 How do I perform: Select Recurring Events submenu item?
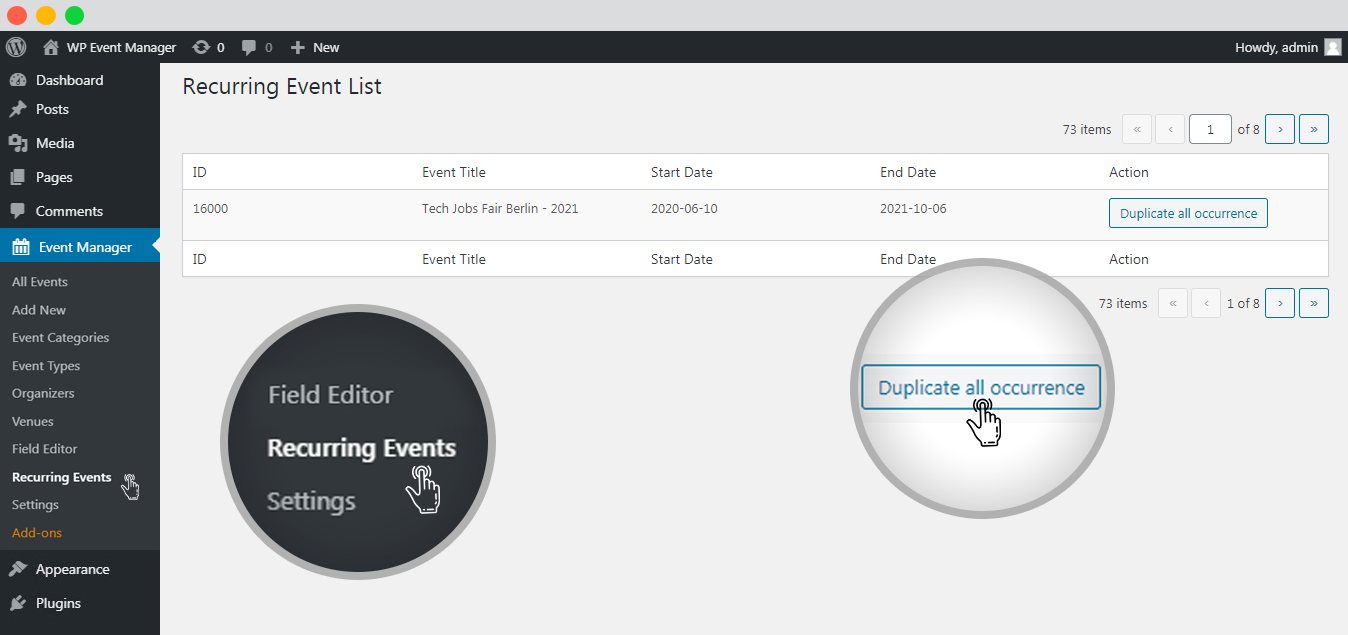click(61, 477)
